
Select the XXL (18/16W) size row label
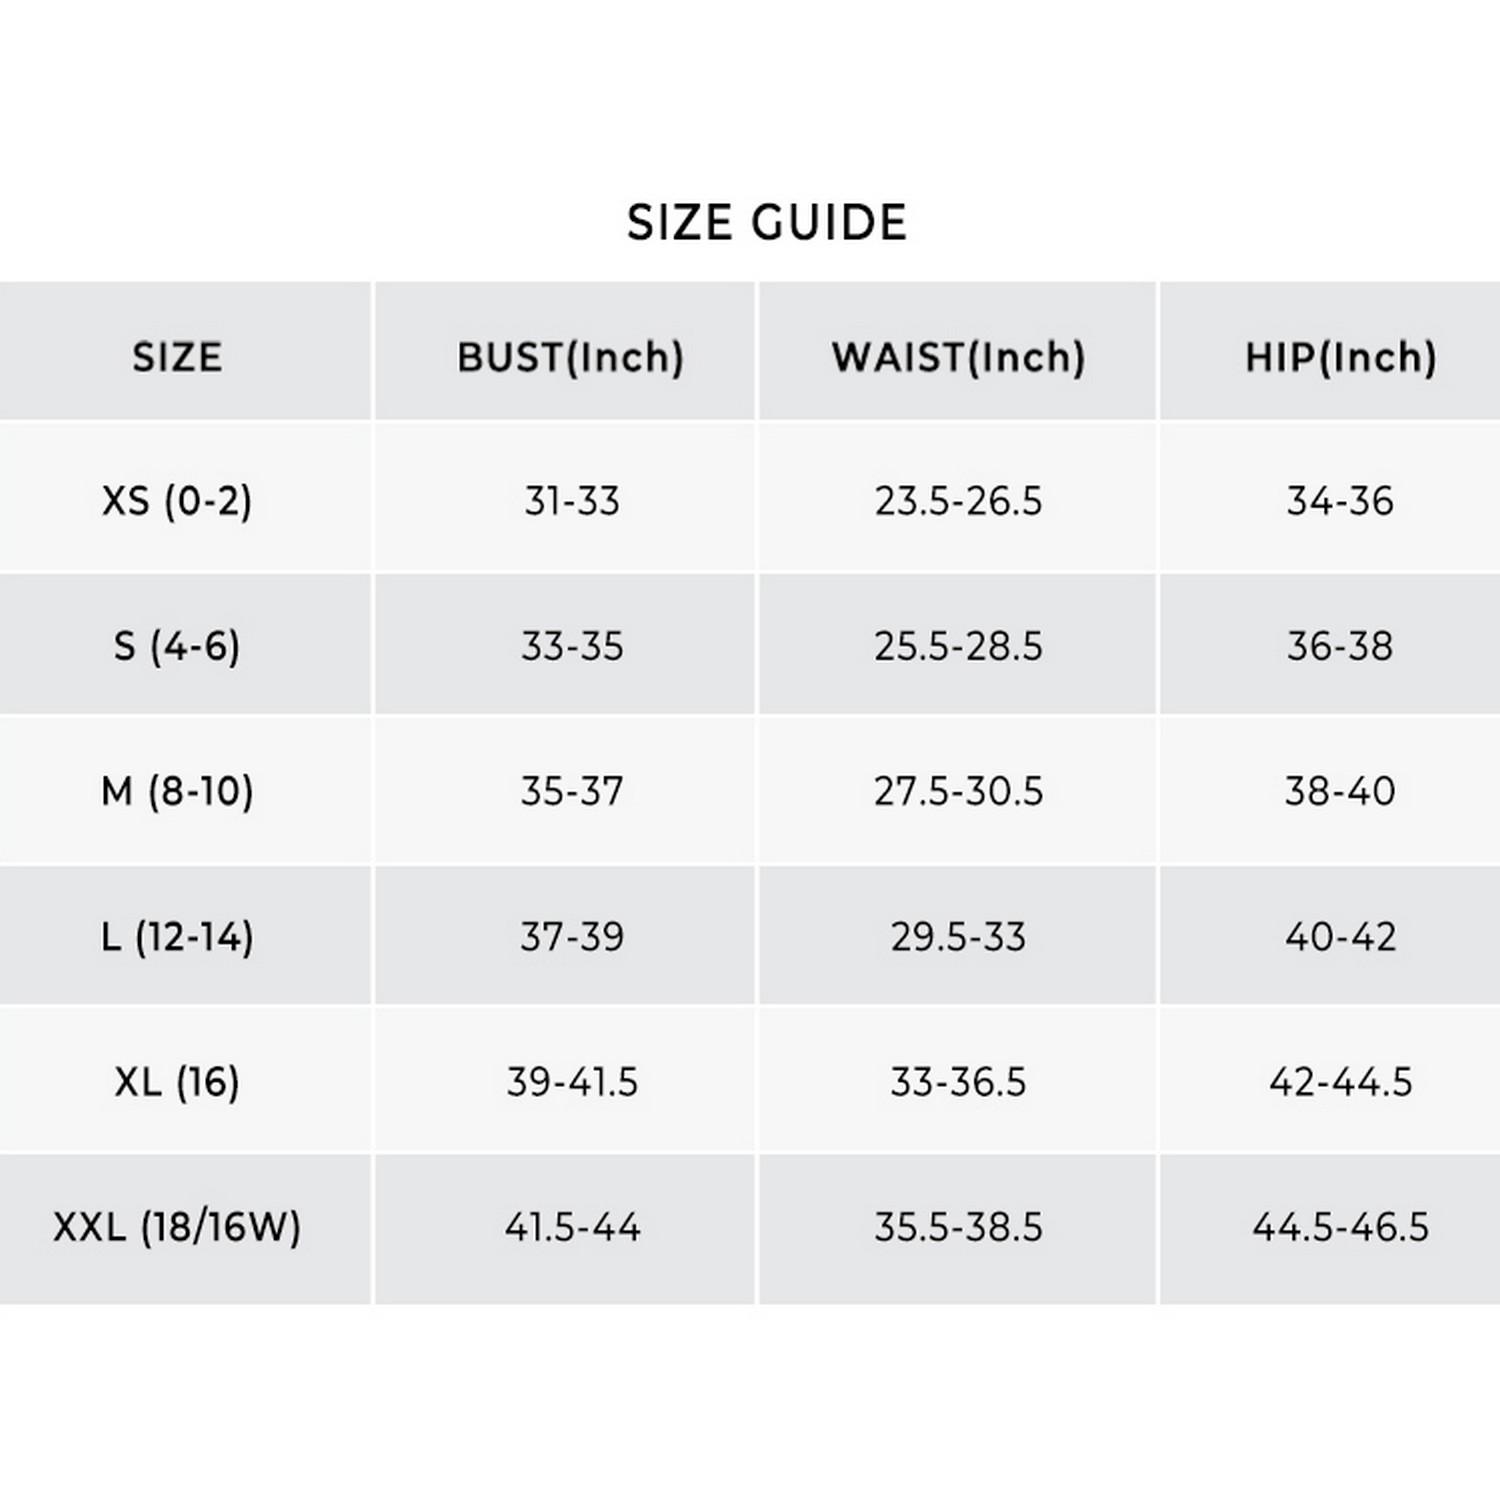pos(177,1227)
